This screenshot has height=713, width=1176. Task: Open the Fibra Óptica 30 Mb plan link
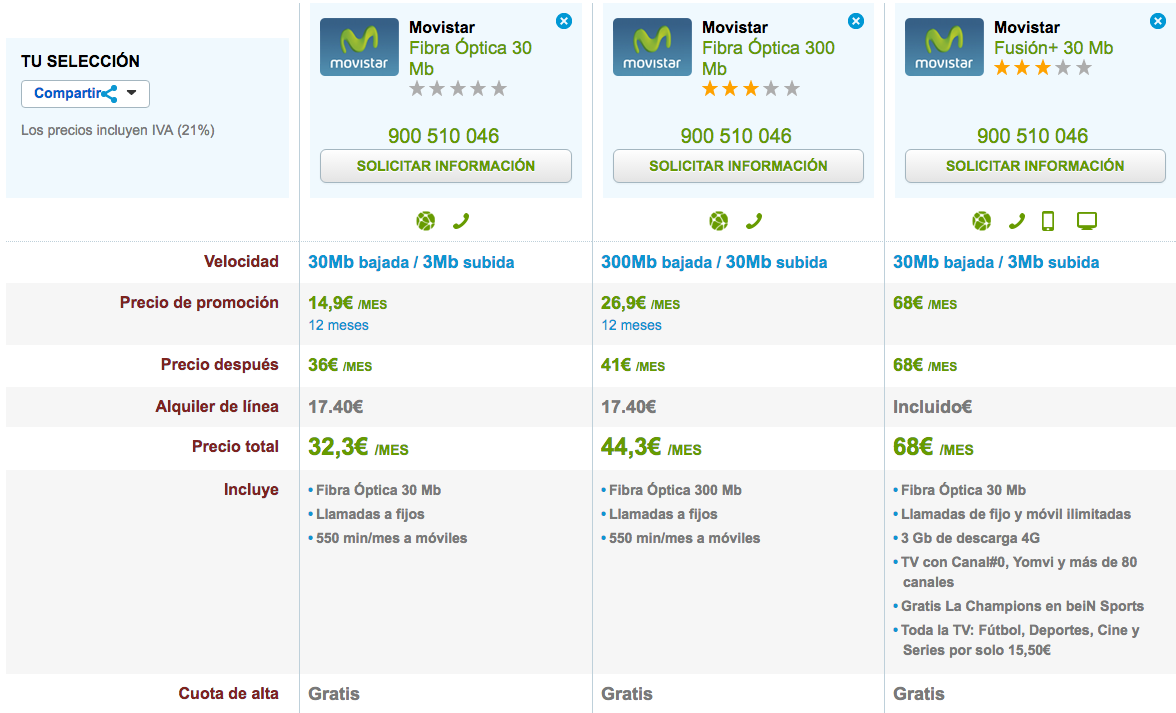[x=470, y=58]
